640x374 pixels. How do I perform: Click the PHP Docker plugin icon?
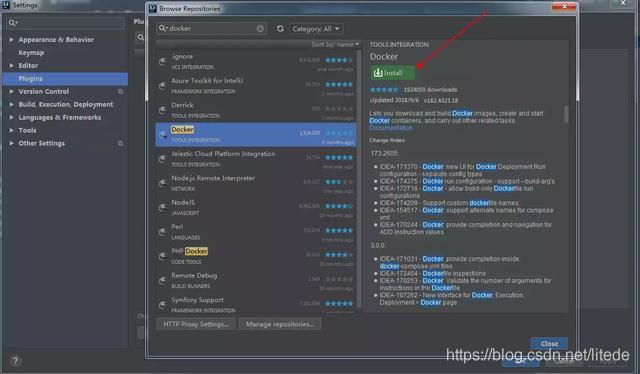(162, 256)
